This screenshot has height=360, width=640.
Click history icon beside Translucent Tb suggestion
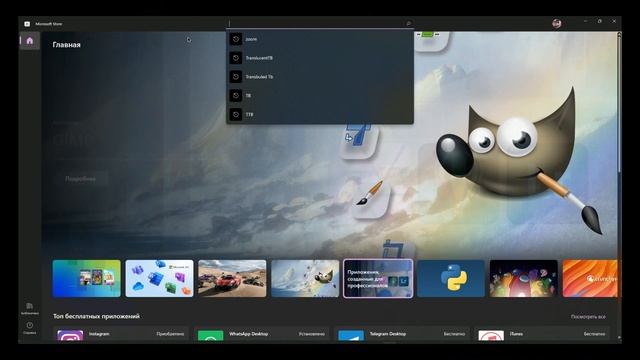(236, 77)
